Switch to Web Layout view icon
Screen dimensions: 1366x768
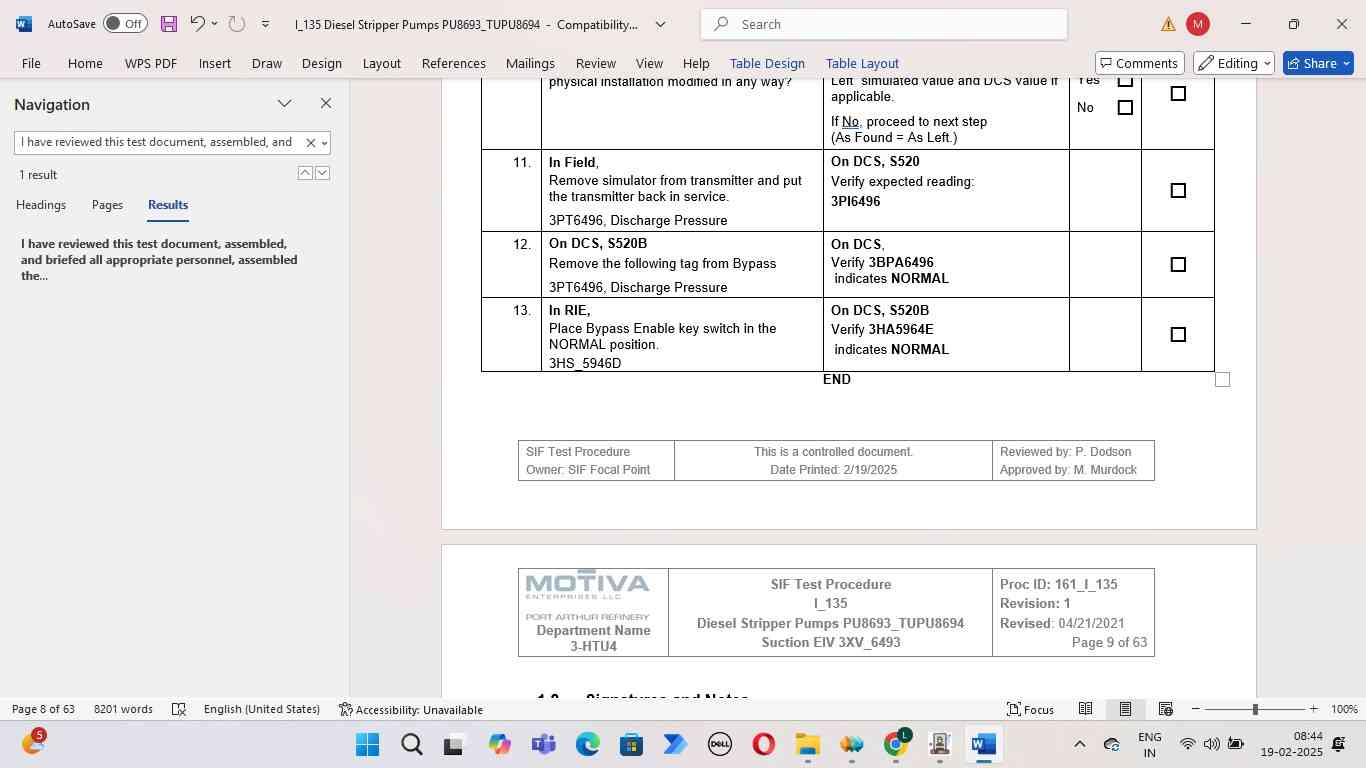coord(1165,709)
